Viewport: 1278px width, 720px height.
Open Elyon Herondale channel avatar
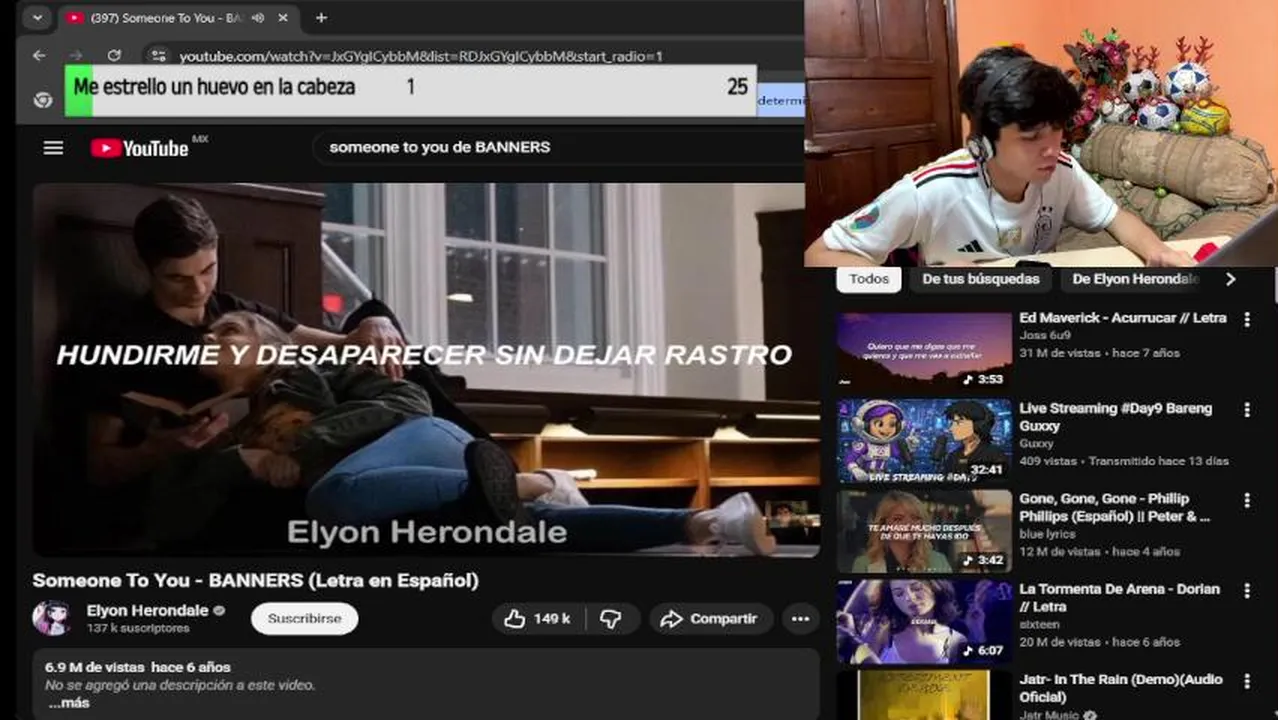[x=51, y=618]
